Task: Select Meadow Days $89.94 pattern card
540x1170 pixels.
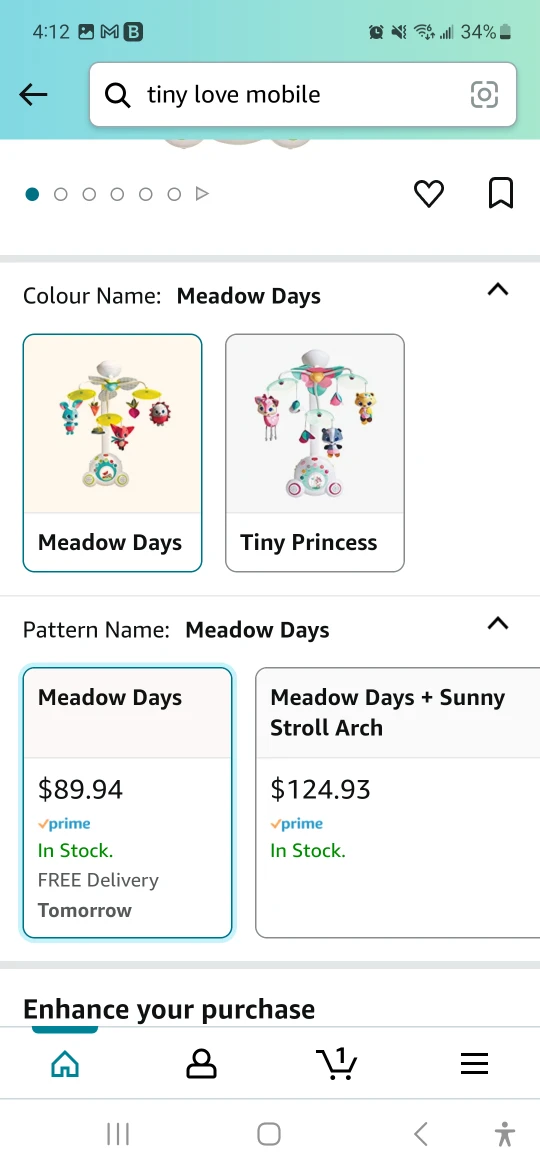Action: coord(128,802)
